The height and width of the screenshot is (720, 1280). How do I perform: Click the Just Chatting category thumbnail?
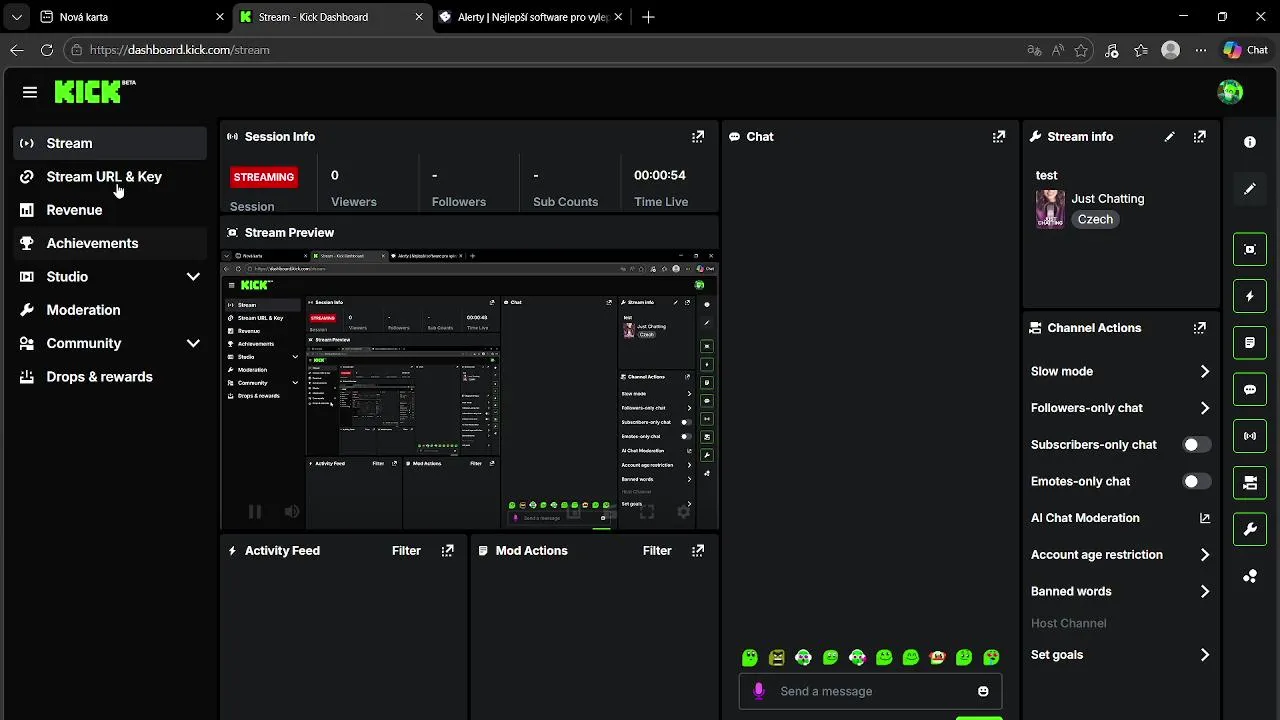(x=1050, y=209)
